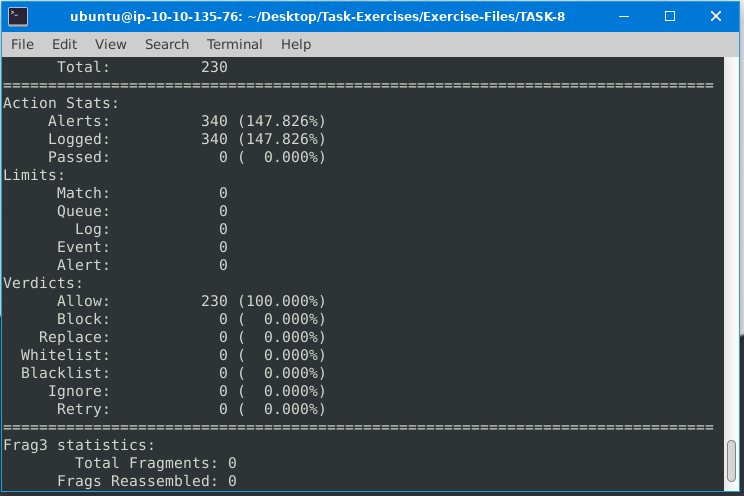Open the Help menu
This screenshot has width=744, height=496.
[x=296, y=44]
